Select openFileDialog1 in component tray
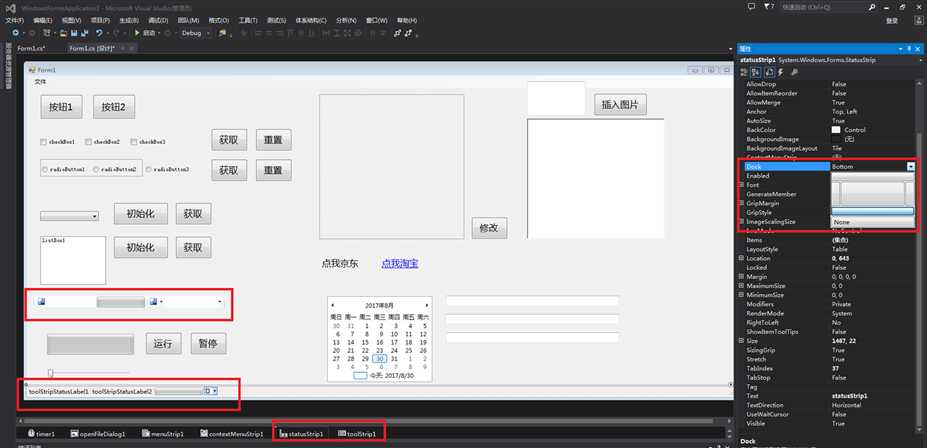927x448 pixels. click(98, 434)
